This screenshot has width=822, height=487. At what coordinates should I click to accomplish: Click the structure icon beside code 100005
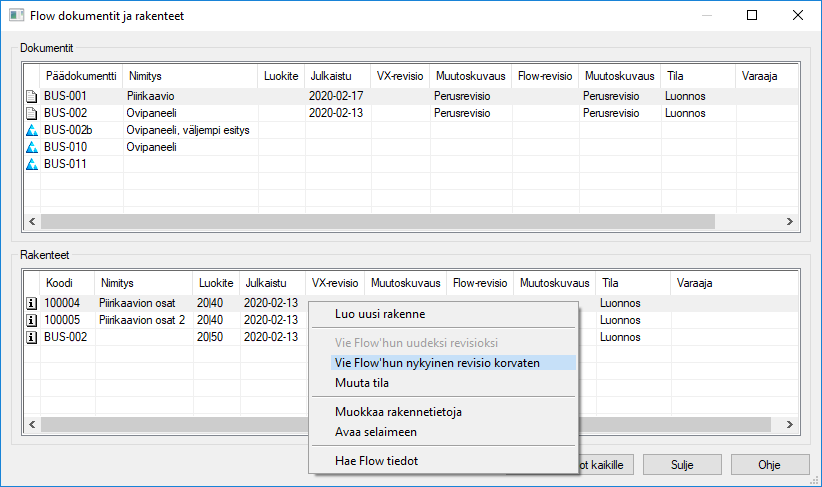[x=31, y=320]
